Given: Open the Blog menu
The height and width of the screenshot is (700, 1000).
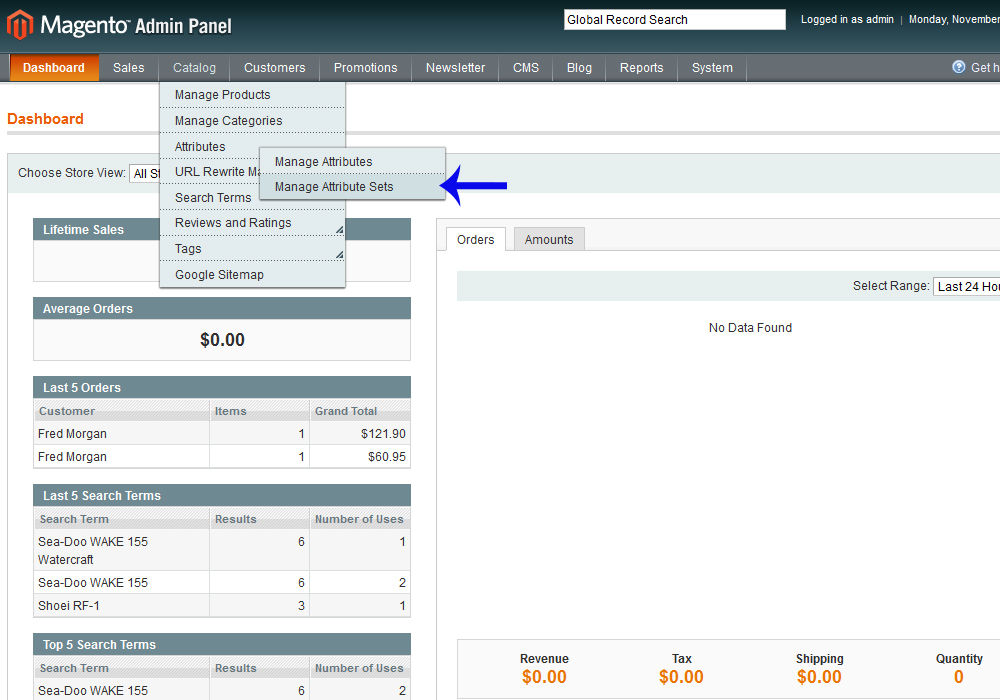Looking at the screenshot, I should point(579,68).
